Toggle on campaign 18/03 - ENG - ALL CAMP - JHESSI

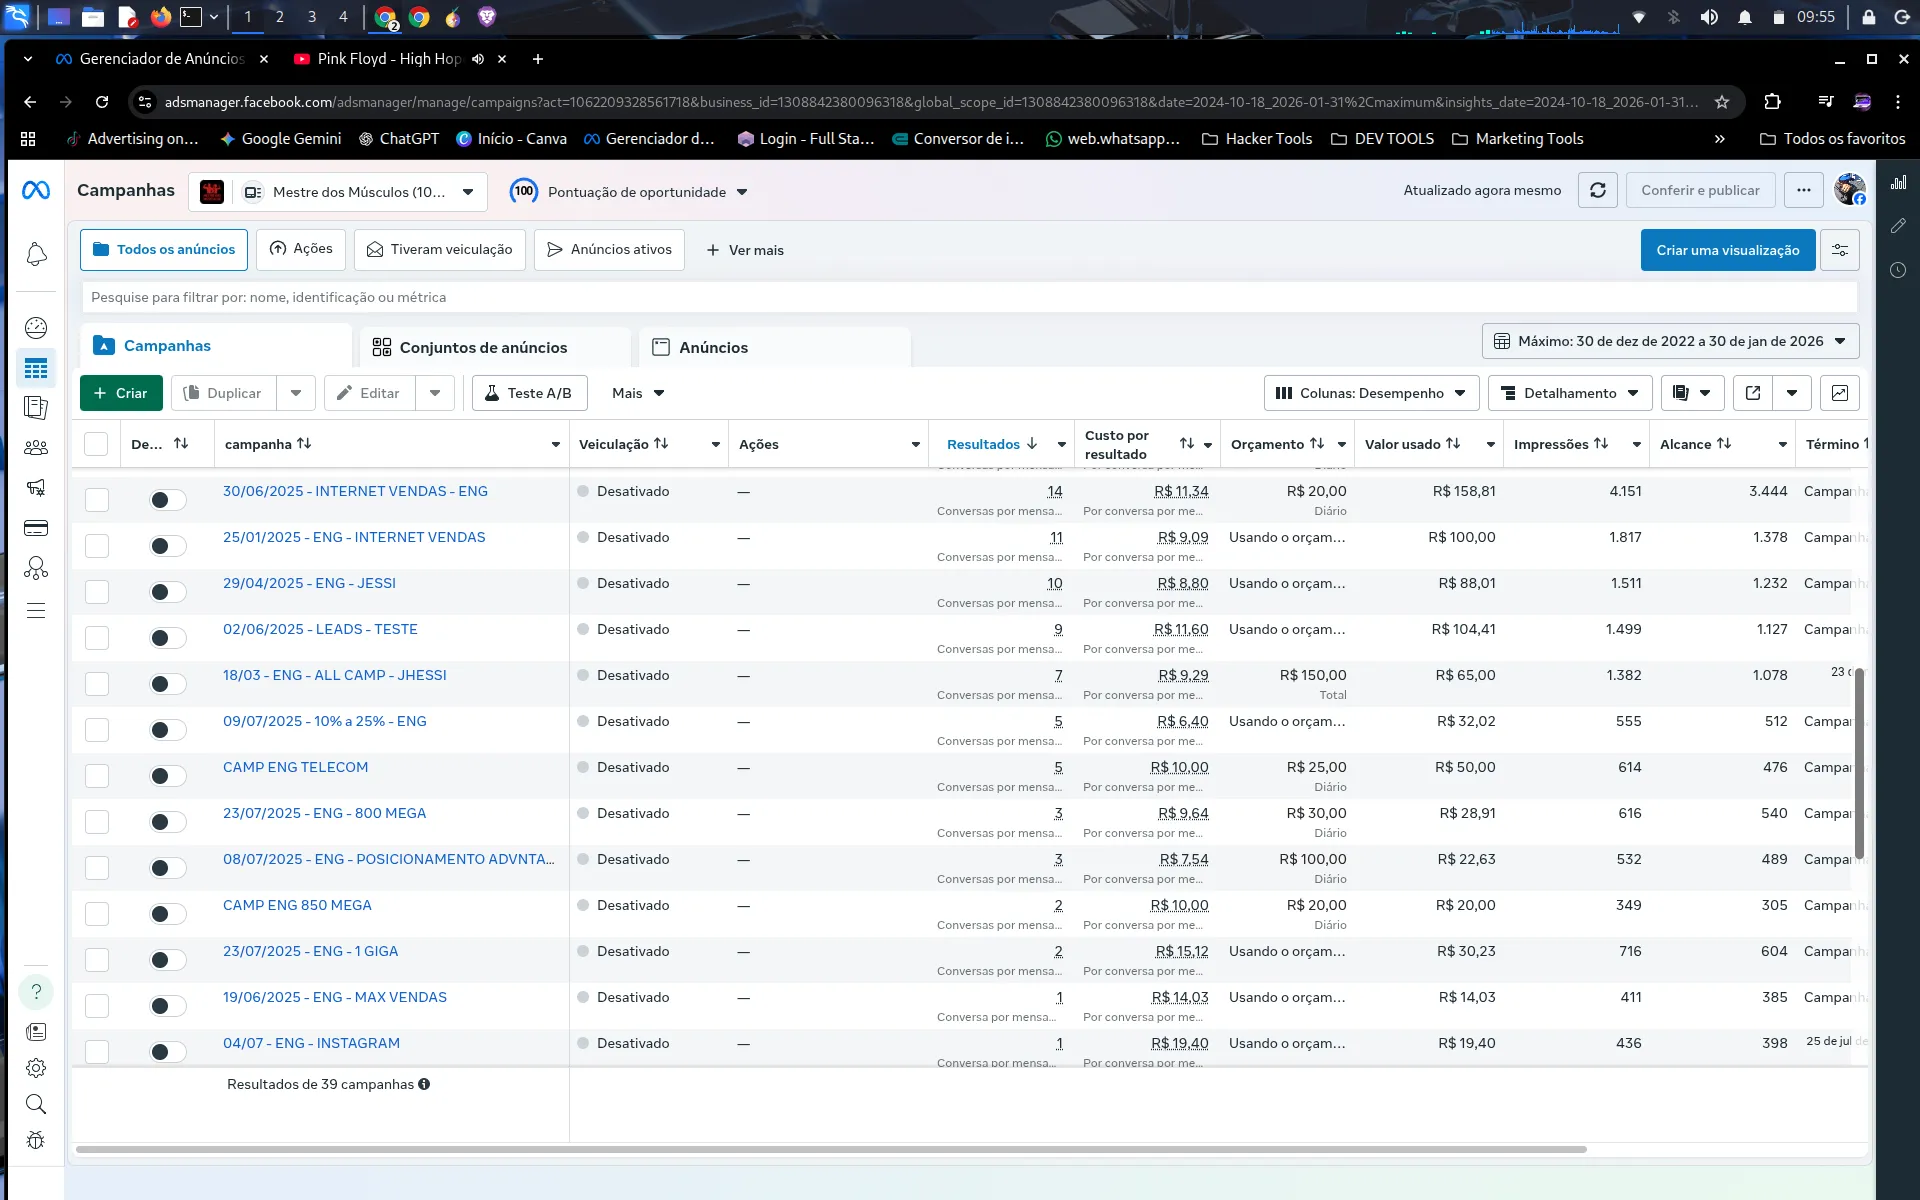point(167,684)
